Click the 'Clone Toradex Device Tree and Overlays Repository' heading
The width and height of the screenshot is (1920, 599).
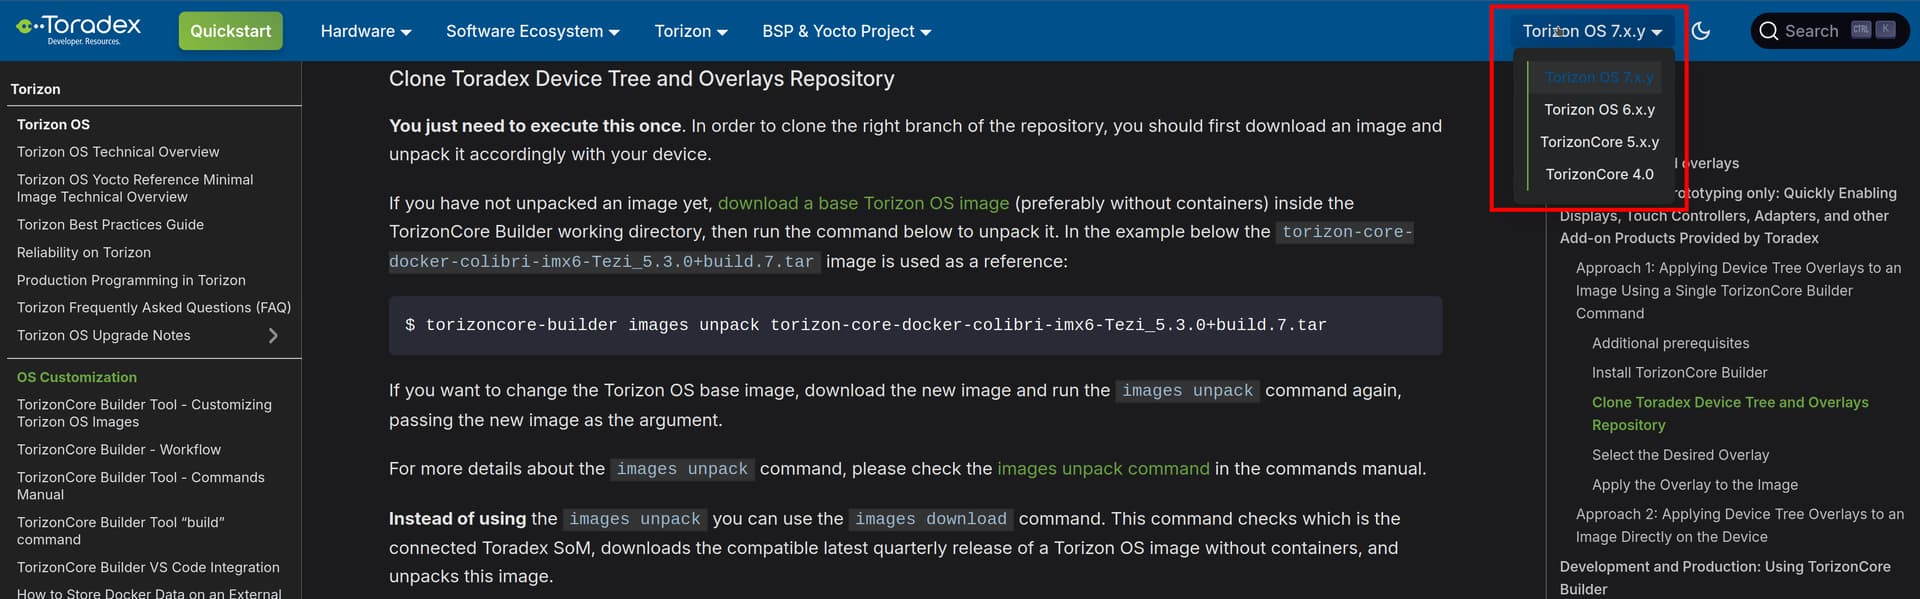click(641, 79)
